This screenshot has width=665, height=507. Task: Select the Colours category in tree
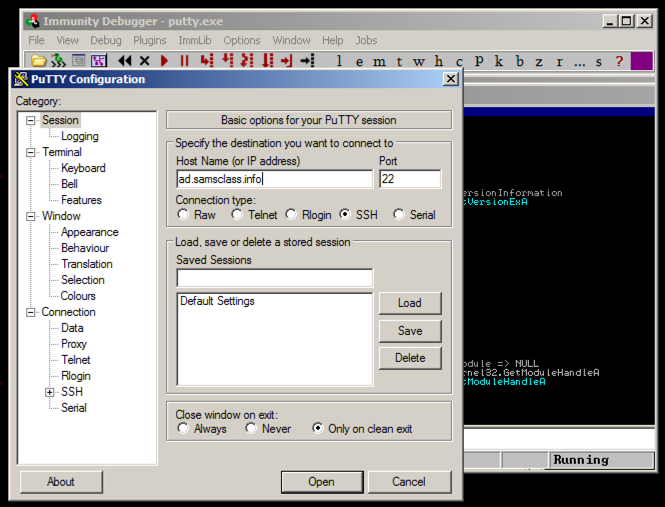(x=78, y=296)
